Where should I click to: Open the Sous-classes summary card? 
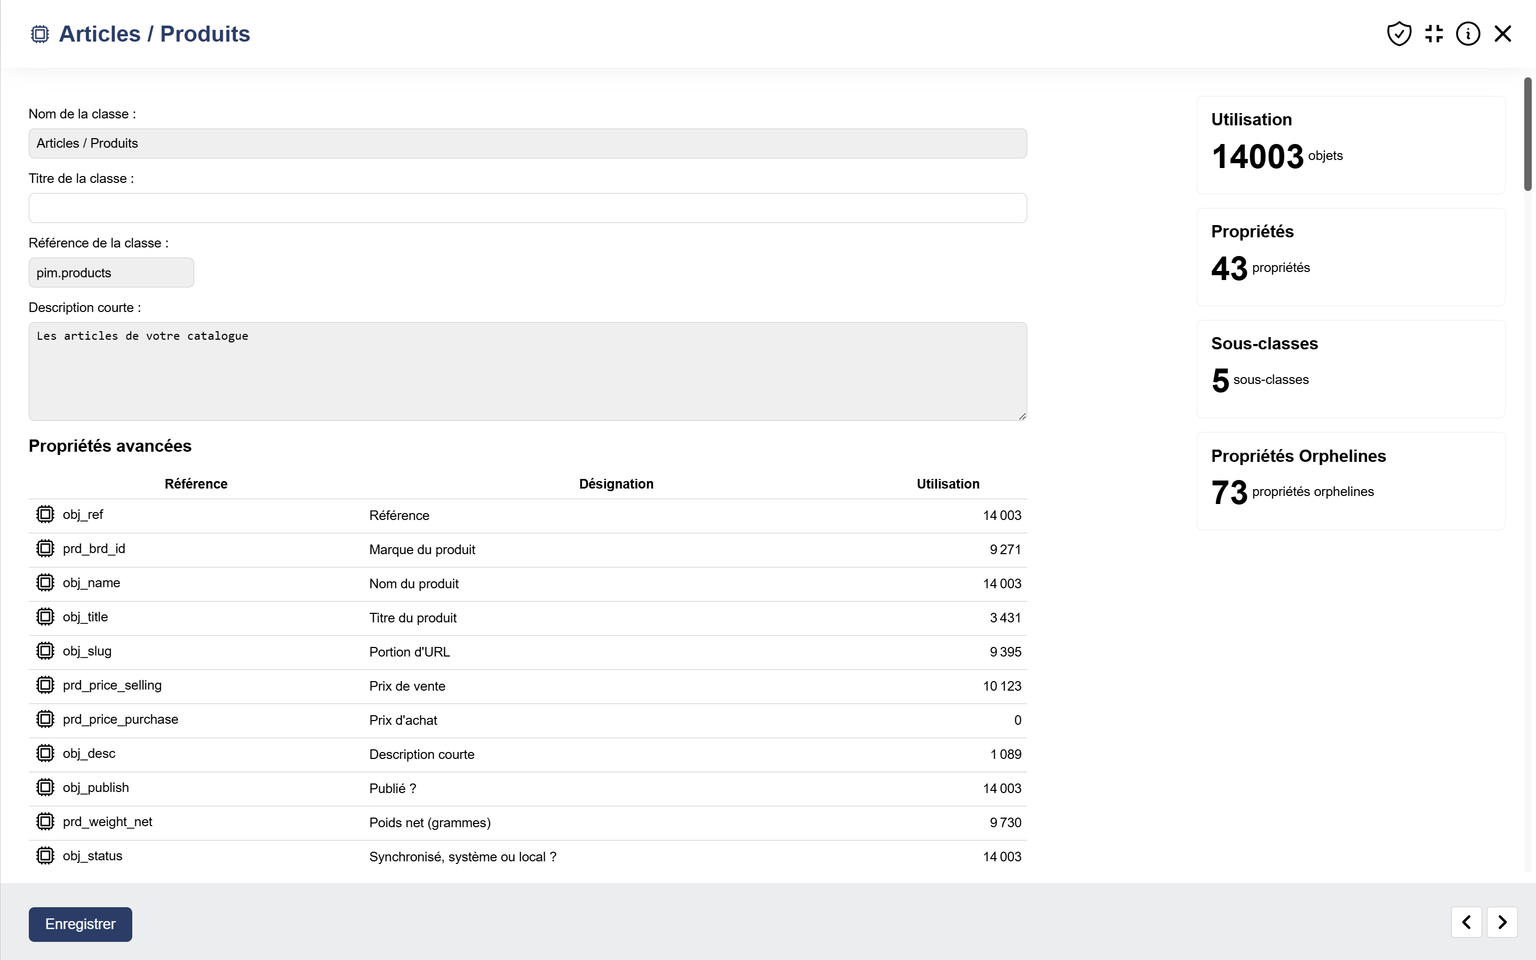click(x=1350, y=369)
